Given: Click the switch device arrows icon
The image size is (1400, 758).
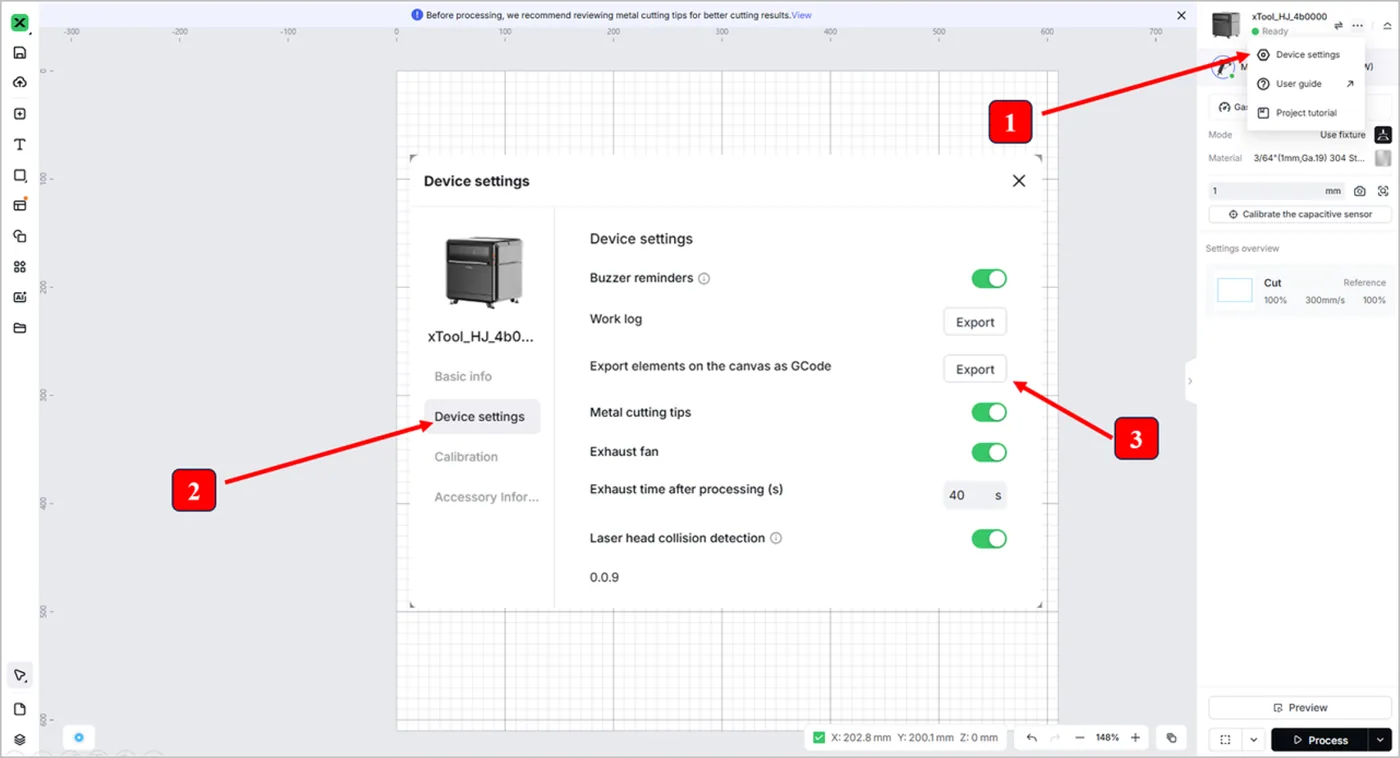Looking at the screenshot, I should point(1338,25).
